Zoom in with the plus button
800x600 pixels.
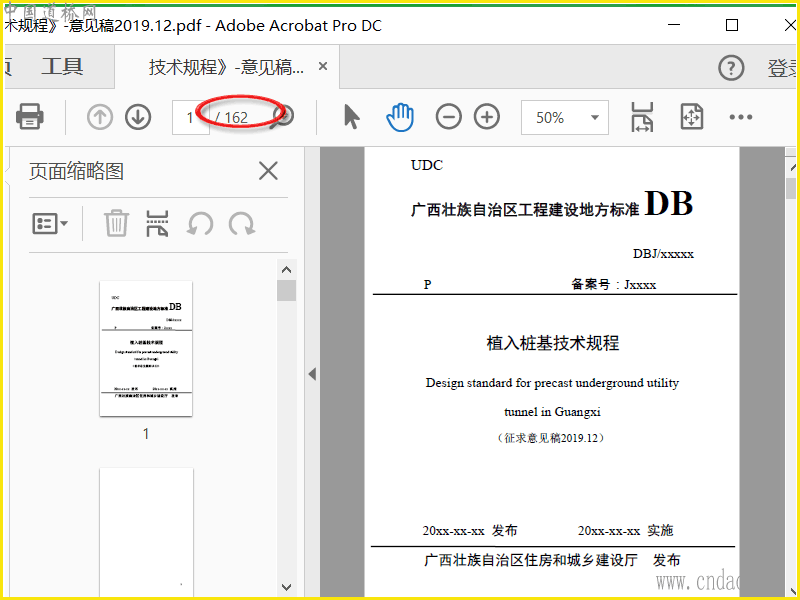[487, 117]
